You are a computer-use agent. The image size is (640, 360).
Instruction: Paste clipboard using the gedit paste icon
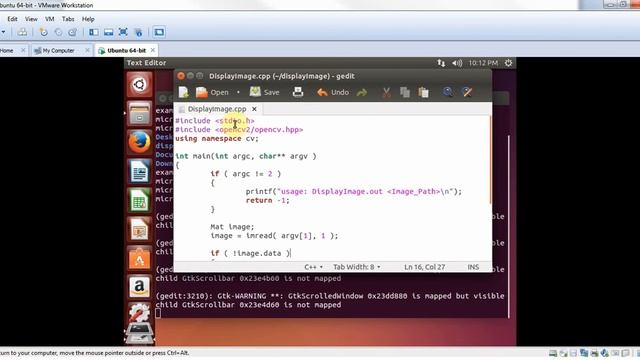point(424,92)
